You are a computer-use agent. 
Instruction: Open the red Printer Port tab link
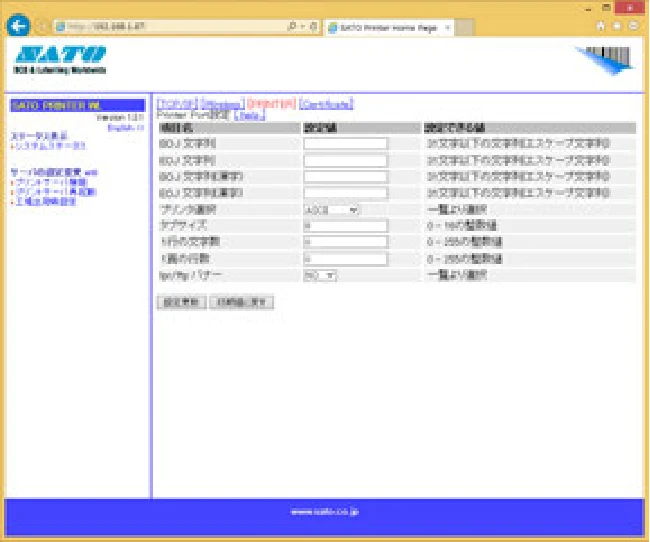pos(272,104)
